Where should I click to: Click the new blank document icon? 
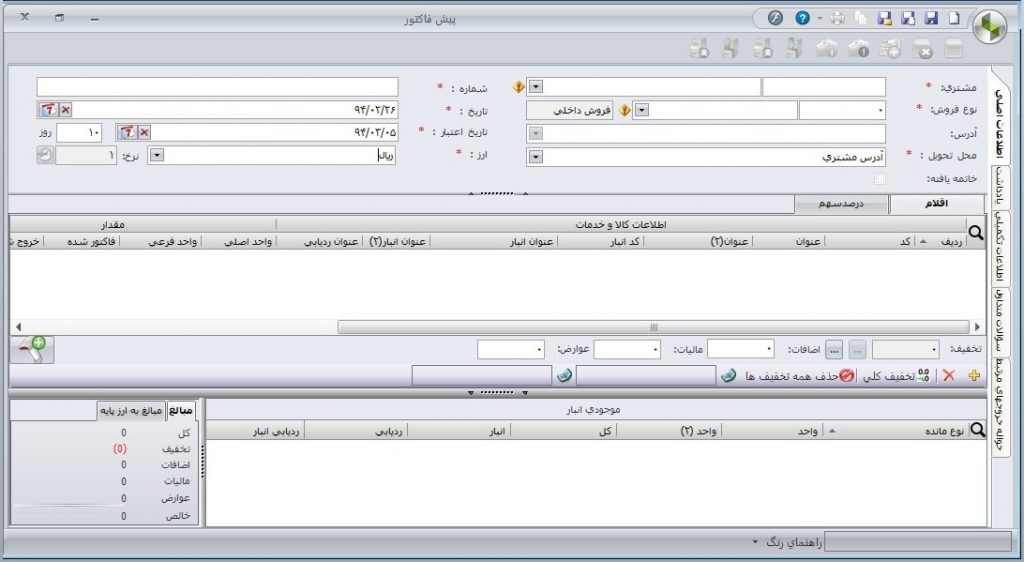(954, 18)
